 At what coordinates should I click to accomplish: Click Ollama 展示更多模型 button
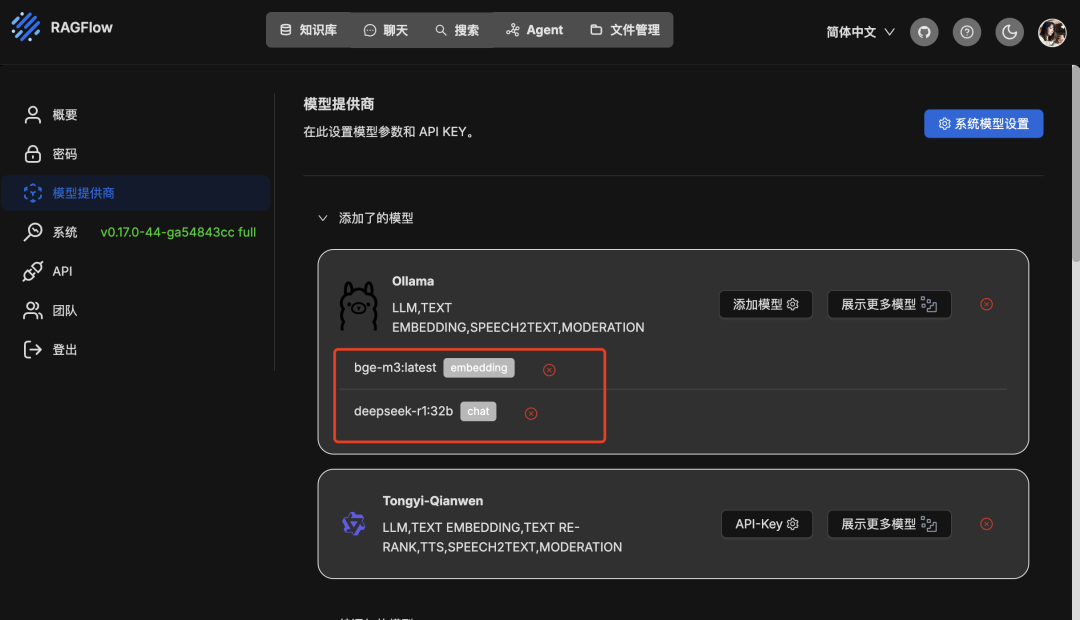pyautogui.click(x=889, y=304)
